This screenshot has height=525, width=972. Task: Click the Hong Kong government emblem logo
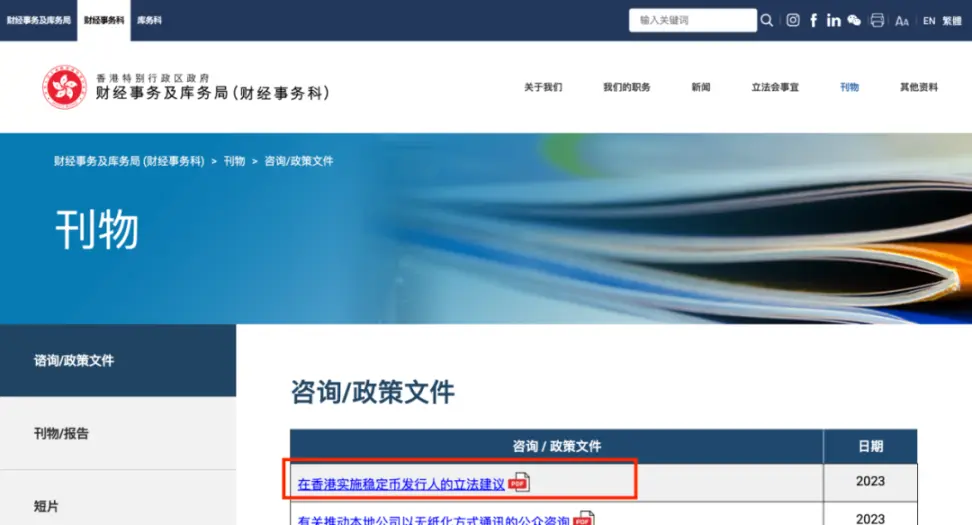(x=64, y=87)
